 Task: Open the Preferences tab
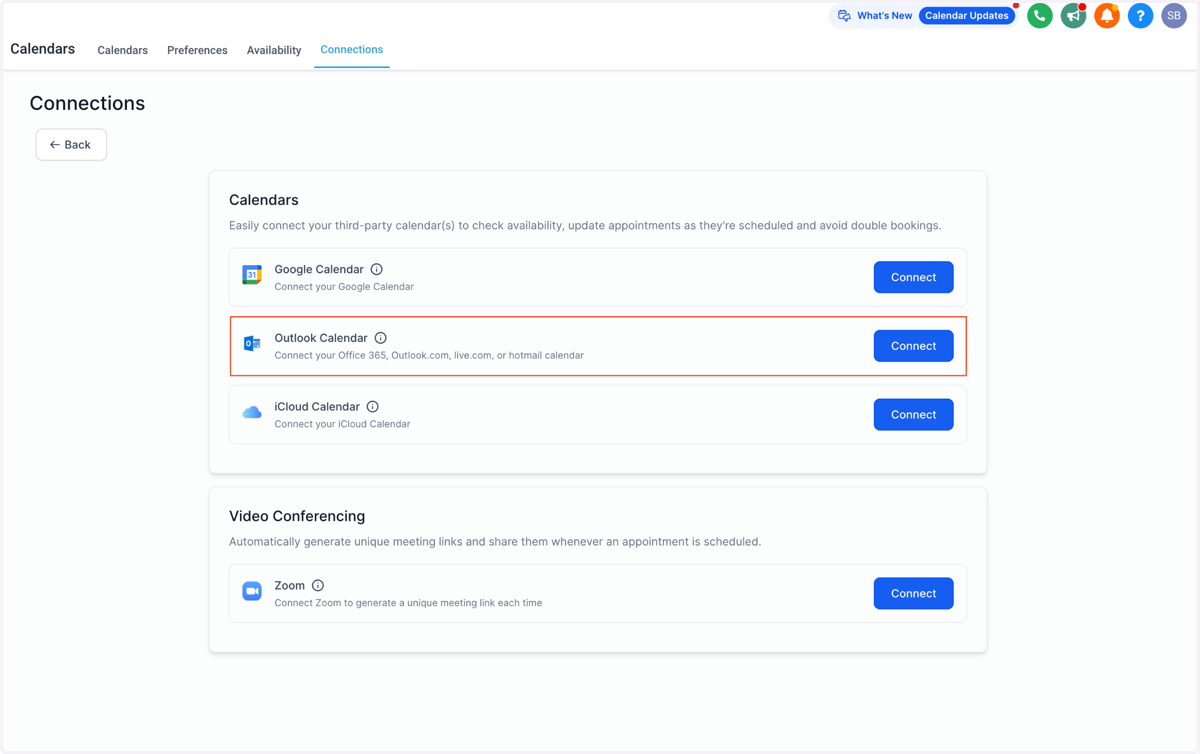197,50
